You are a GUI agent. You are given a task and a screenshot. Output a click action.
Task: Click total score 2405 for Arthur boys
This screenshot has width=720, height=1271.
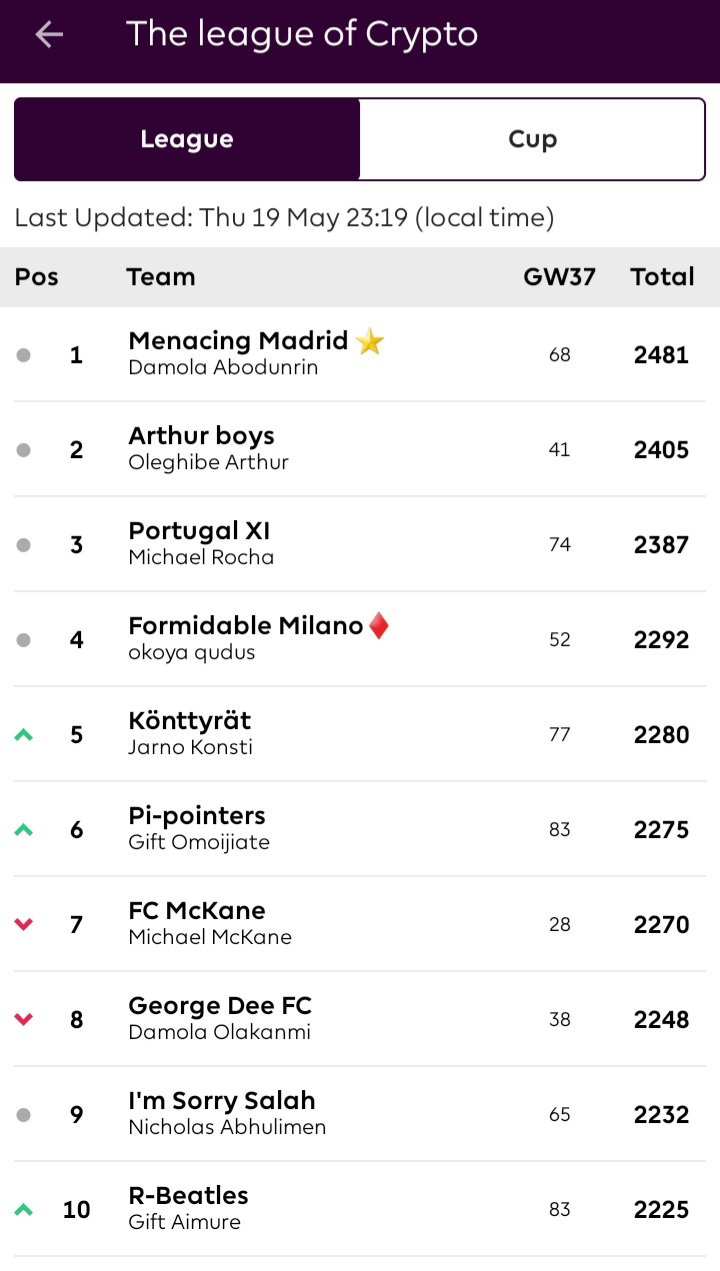pyautogui.click(x=661, y=450)
